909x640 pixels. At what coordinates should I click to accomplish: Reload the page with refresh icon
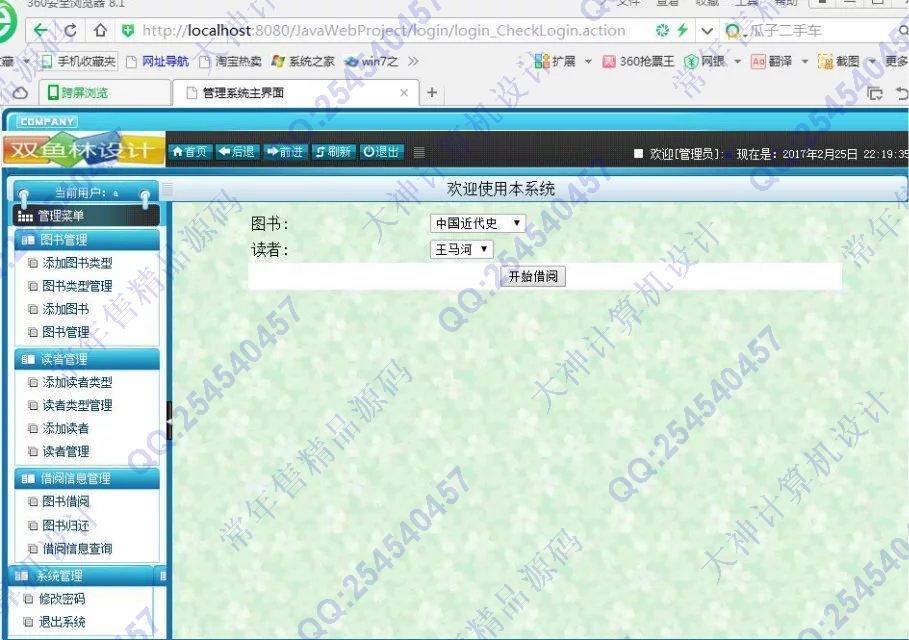pyautogui.click(x=71, y=30)
